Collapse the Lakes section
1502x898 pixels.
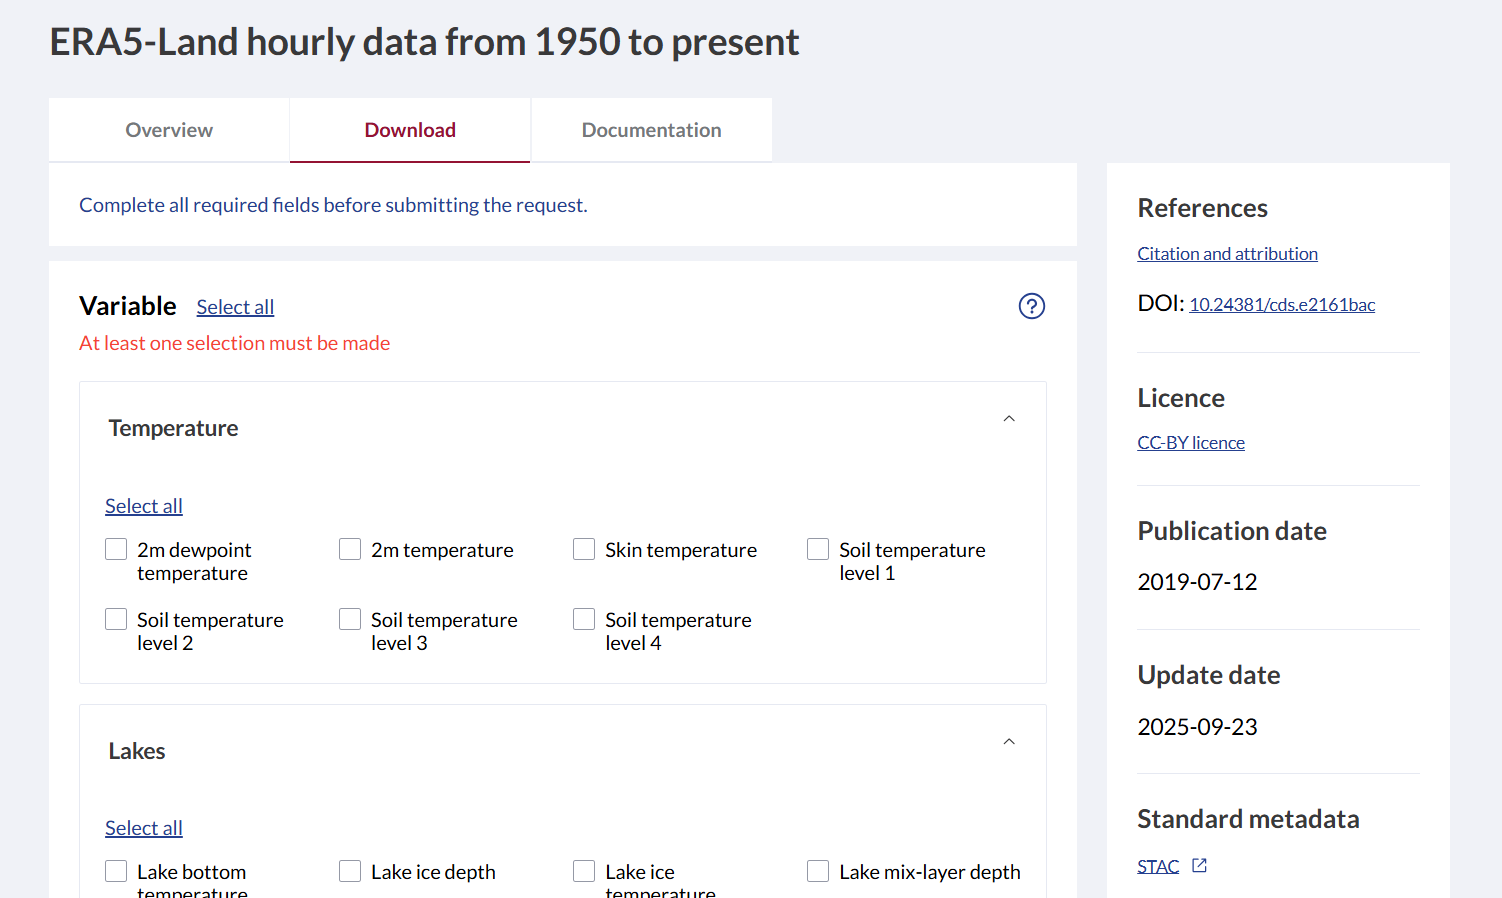point(1009,741)
